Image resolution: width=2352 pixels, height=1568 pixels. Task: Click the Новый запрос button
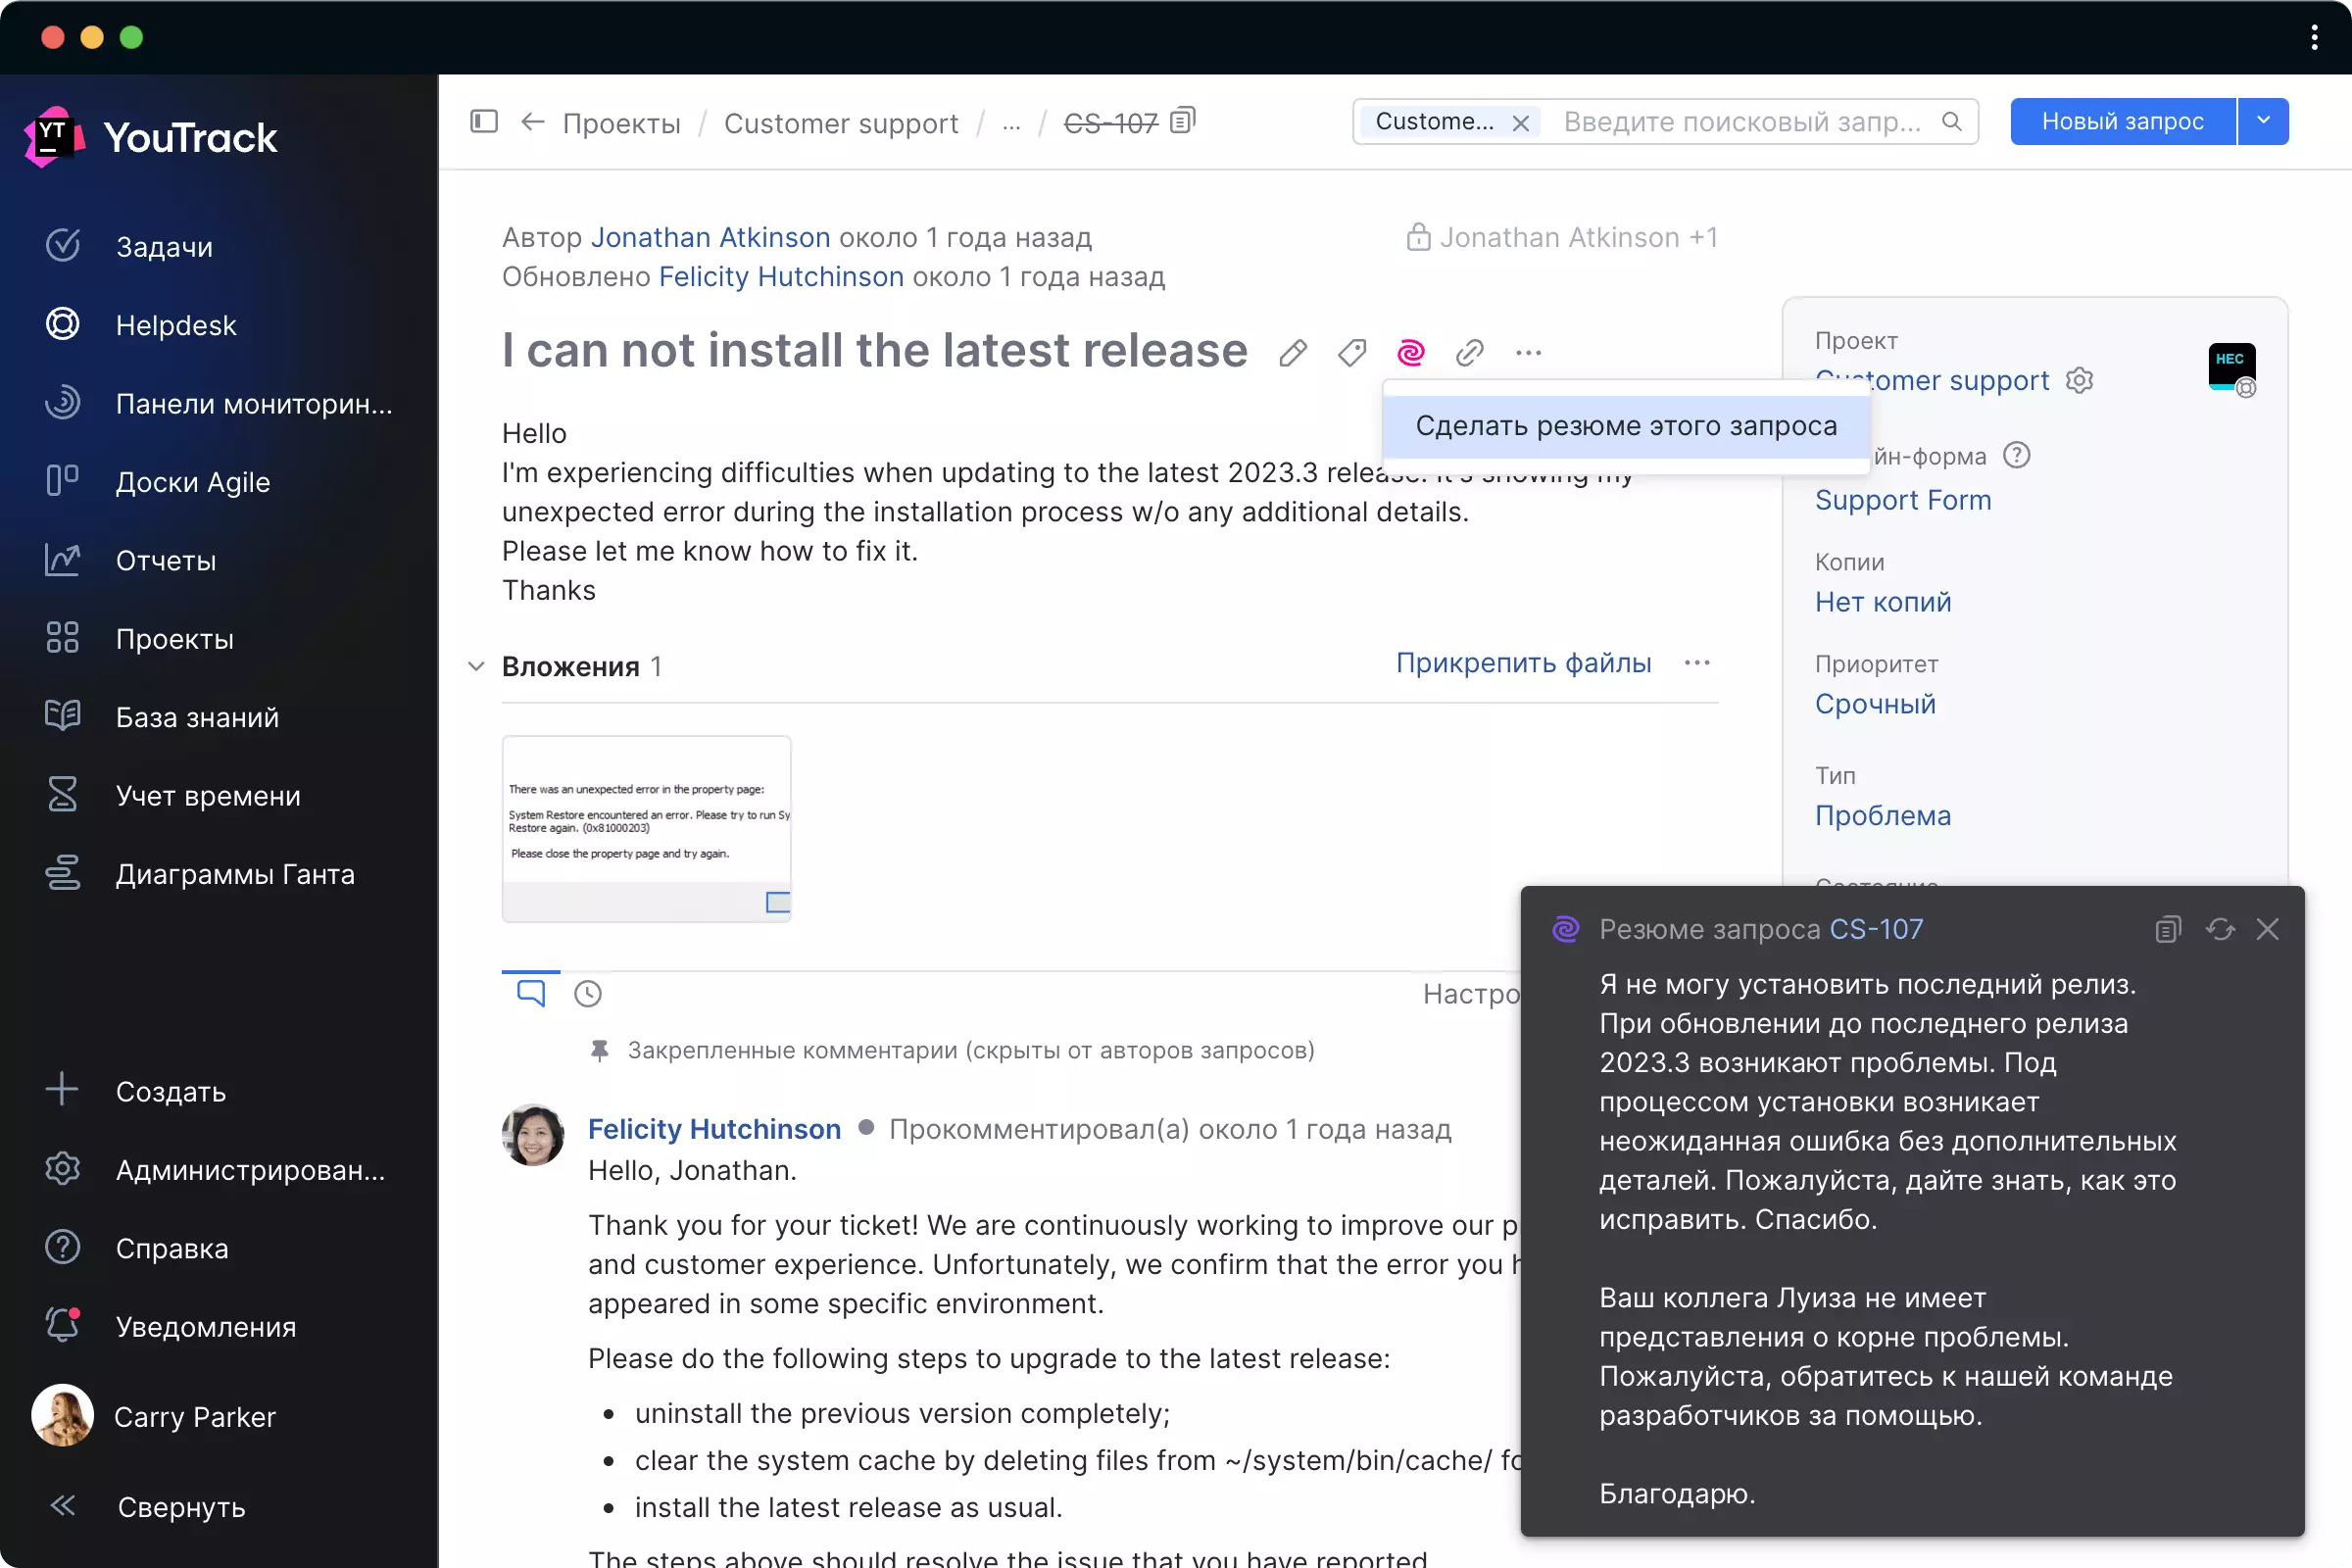click(x=2122, y=121)
